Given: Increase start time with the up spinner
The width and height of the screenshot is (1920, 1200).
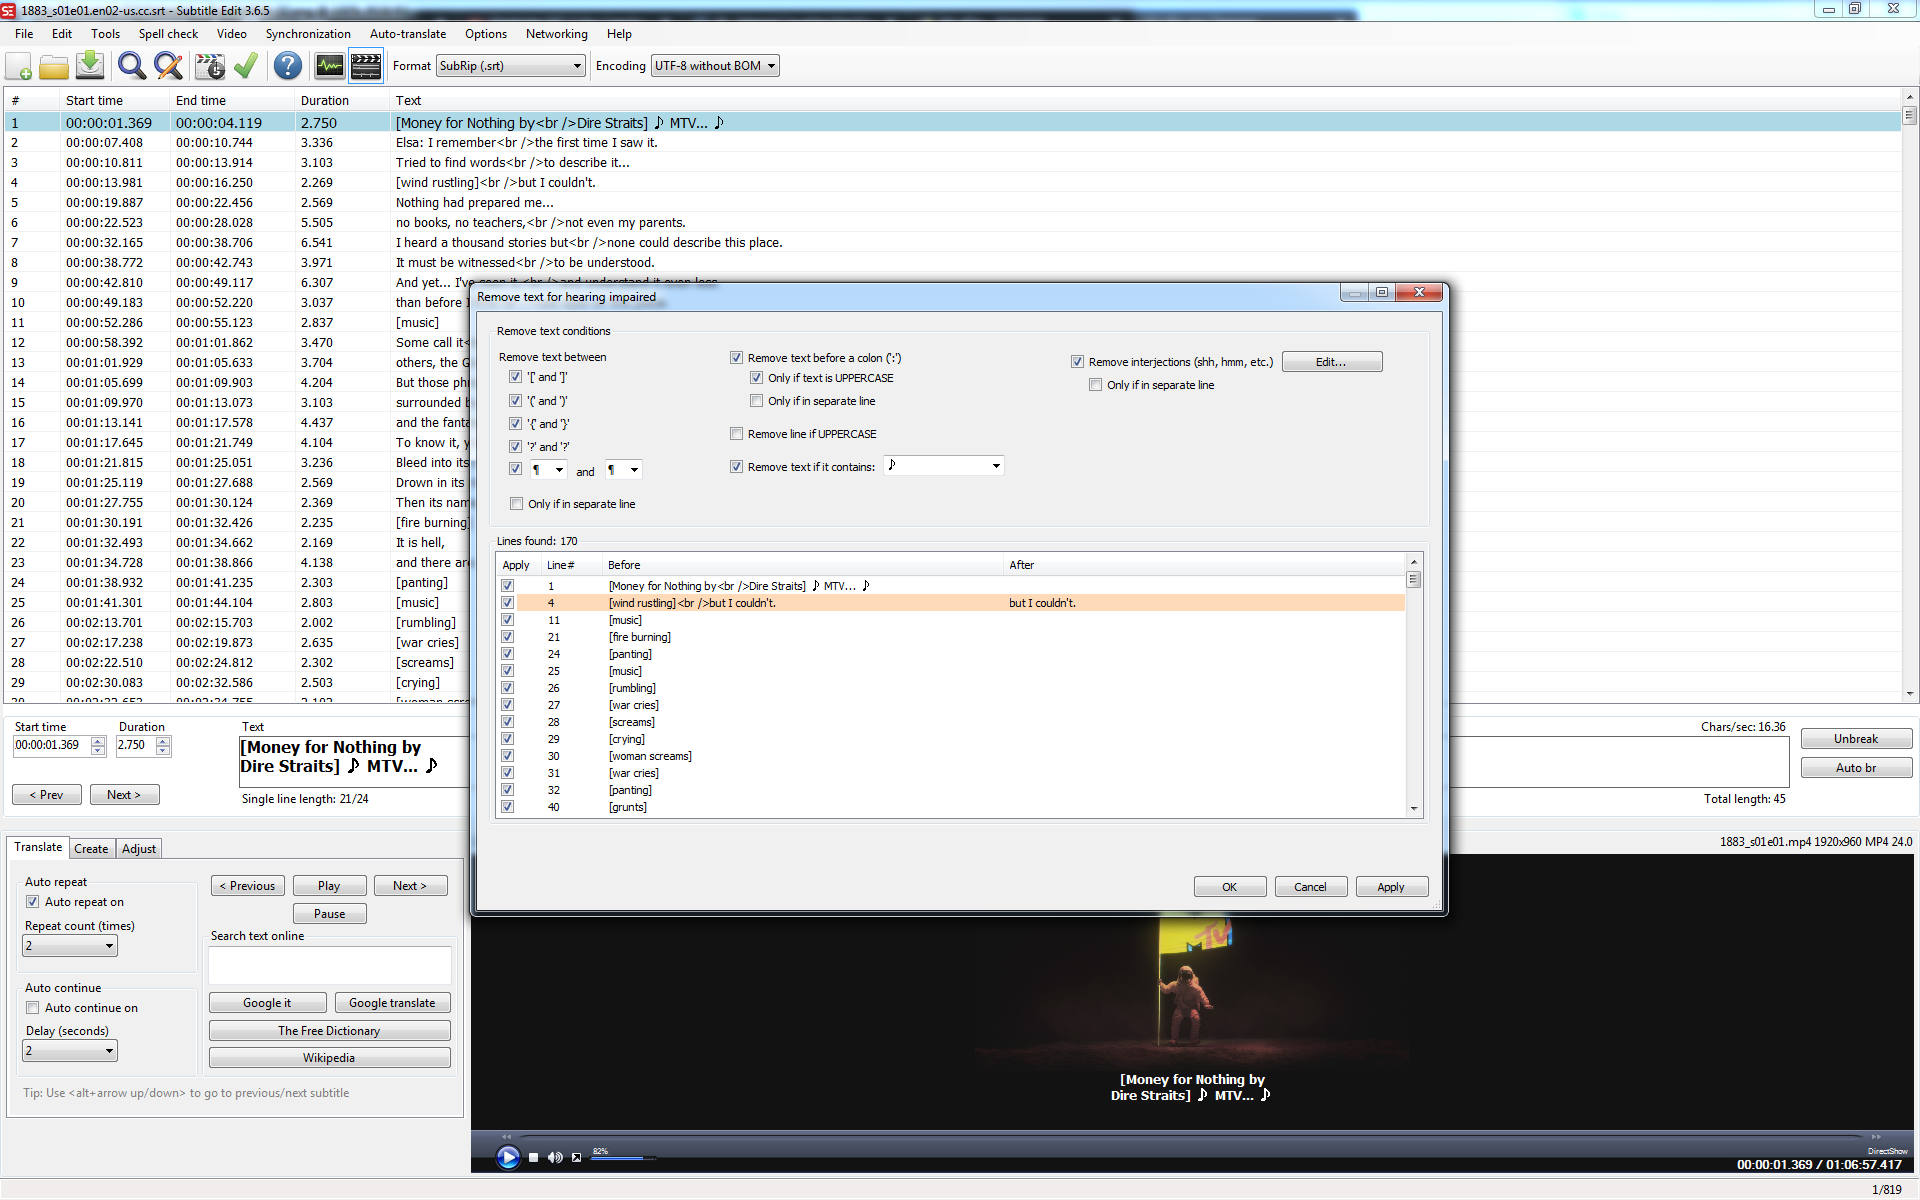Looking at the screenshot, I should tap(98, 741).
